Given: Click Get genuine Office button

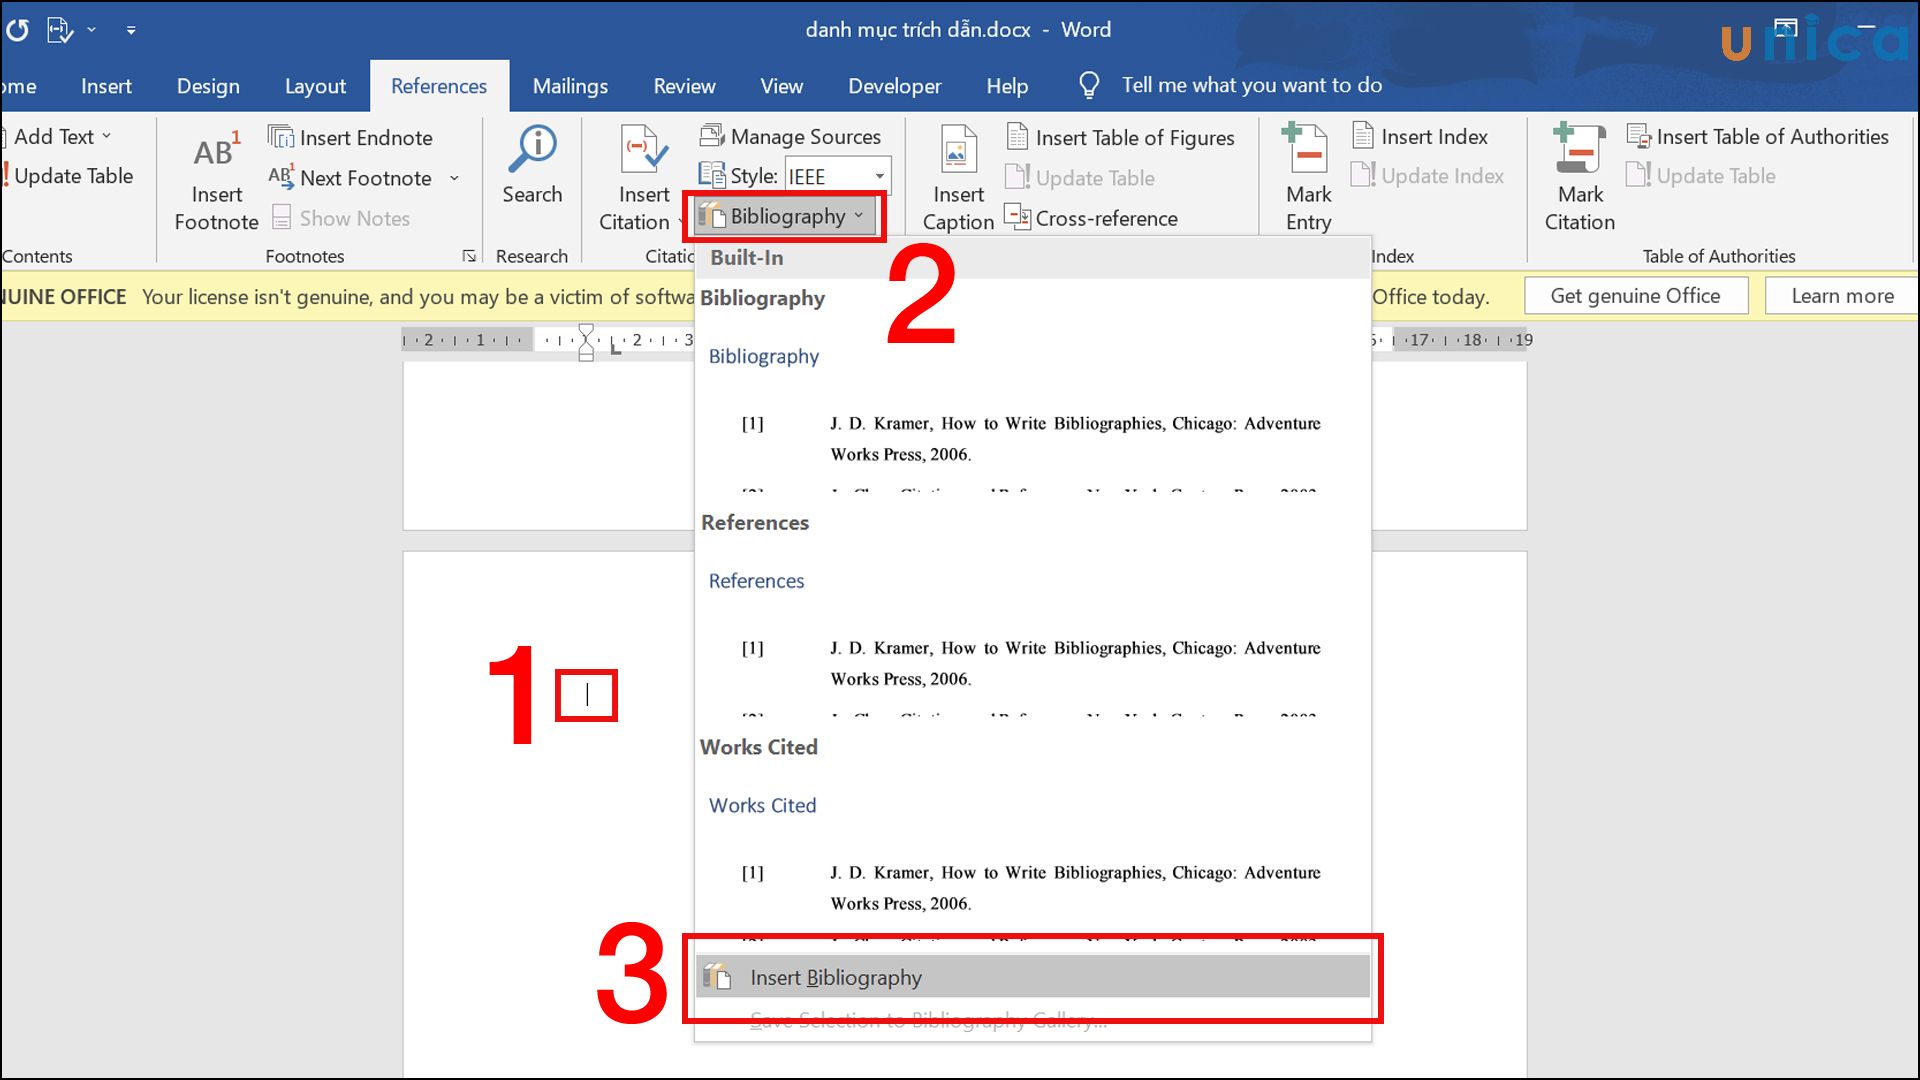Looking at the screenshot, I should 1635,295.
